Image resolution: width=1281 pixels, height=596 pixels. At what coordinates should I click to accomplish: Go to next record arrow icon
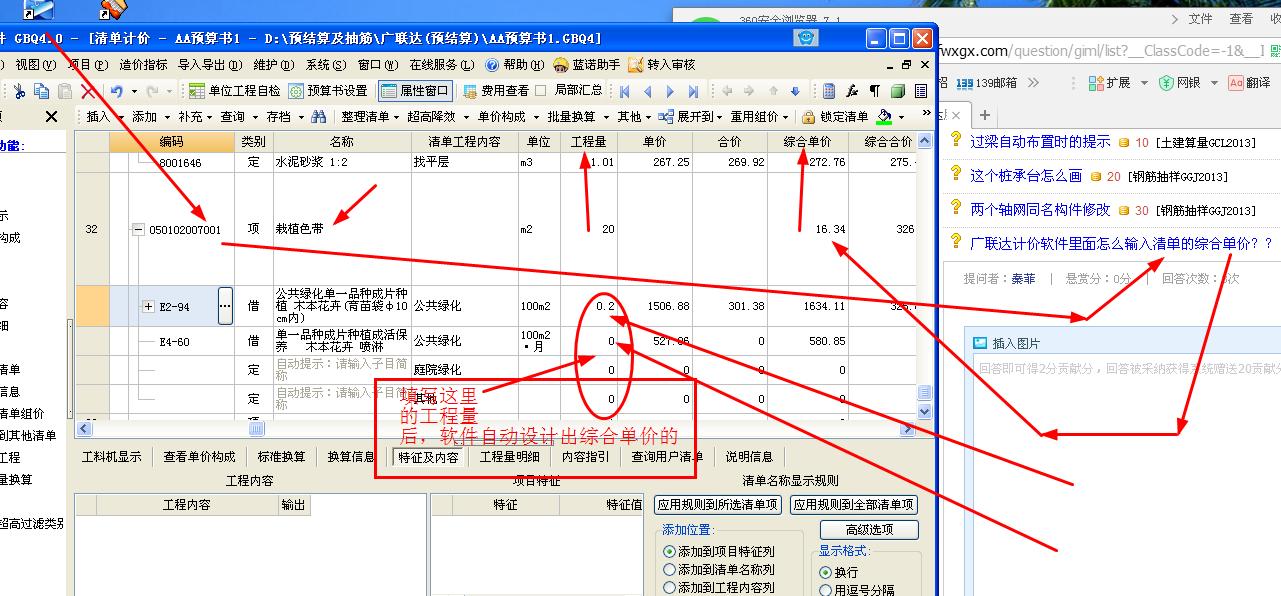(671, 91)
